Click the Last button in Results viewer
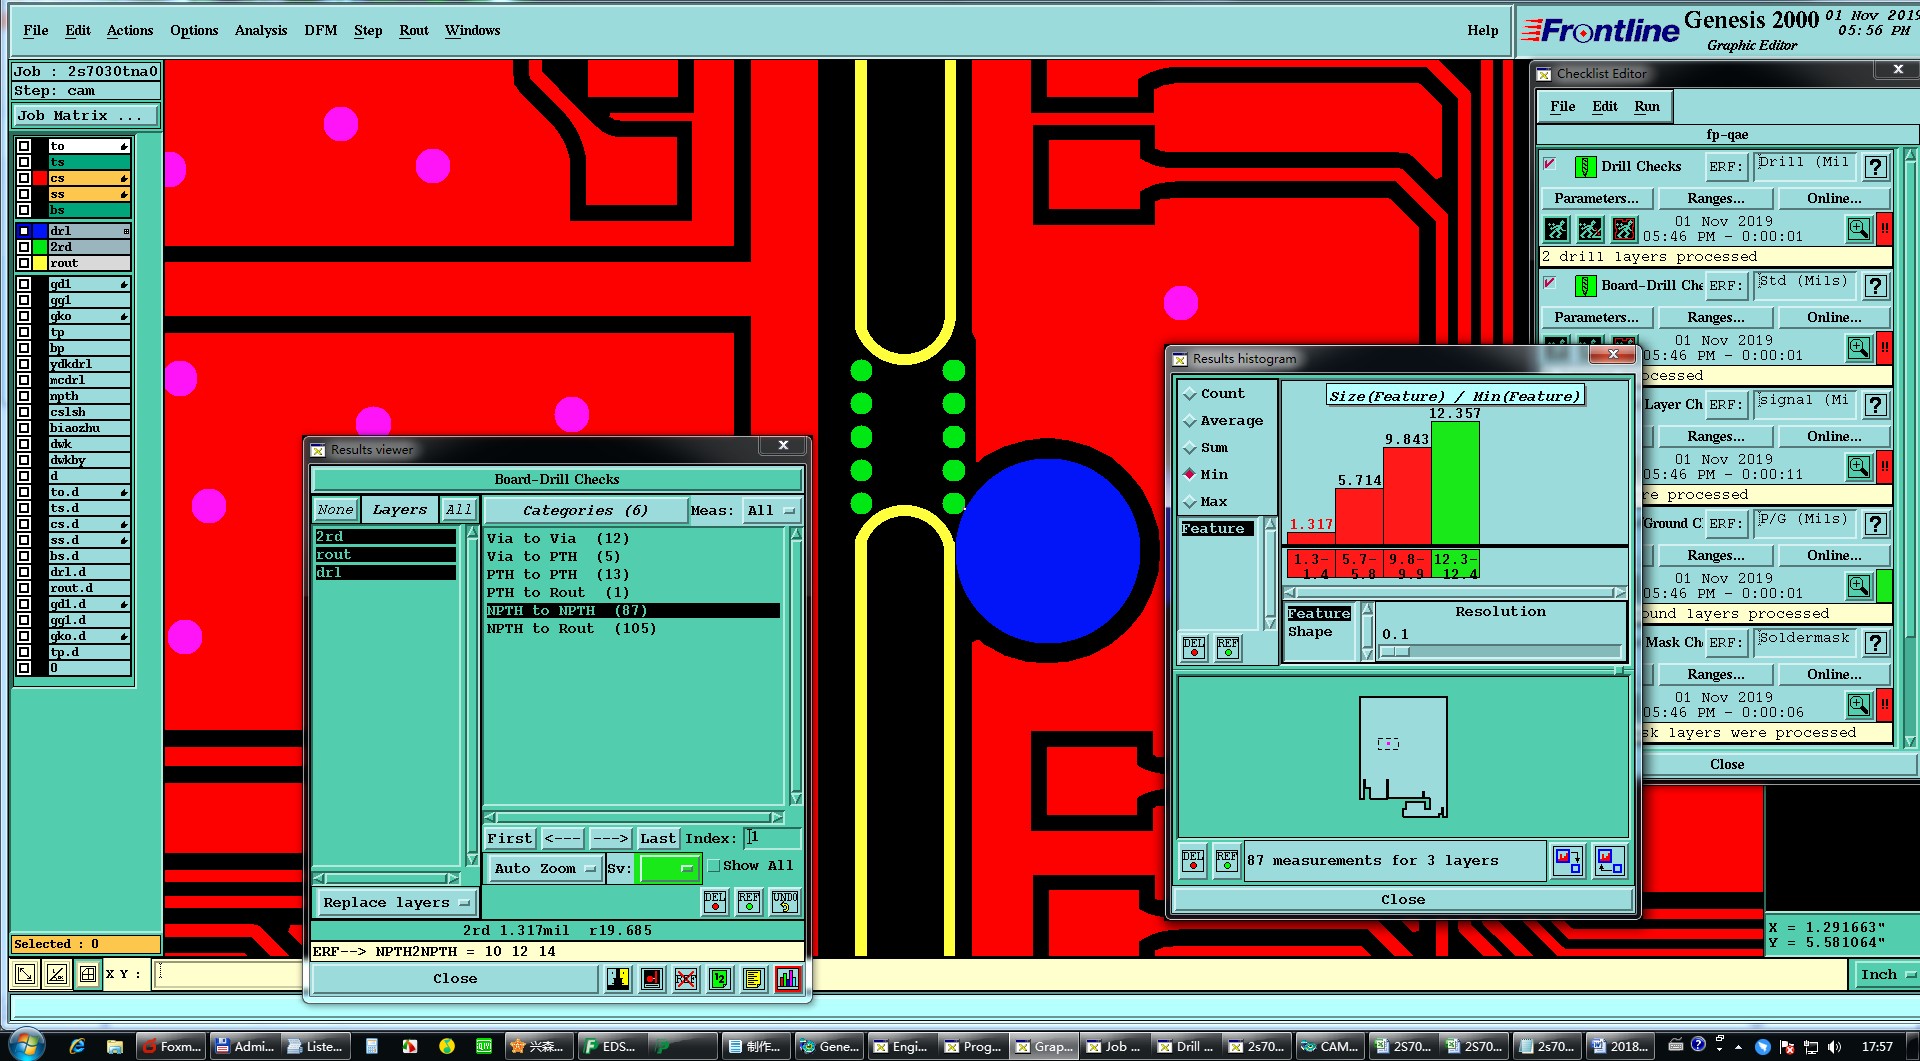The height and width of the screenshot is (1061, 1920). click(x=657, y=838)
